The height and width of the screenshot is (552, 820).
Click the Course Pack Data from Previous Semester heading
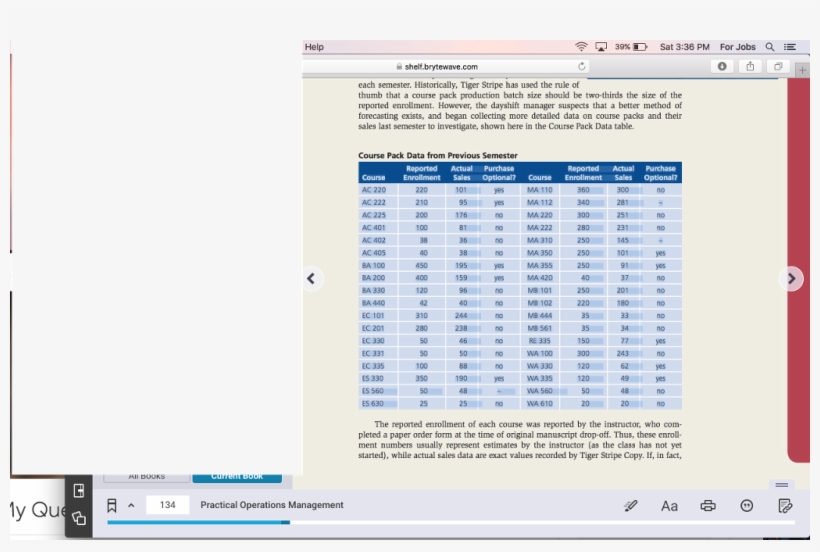[x=438, y=155]
